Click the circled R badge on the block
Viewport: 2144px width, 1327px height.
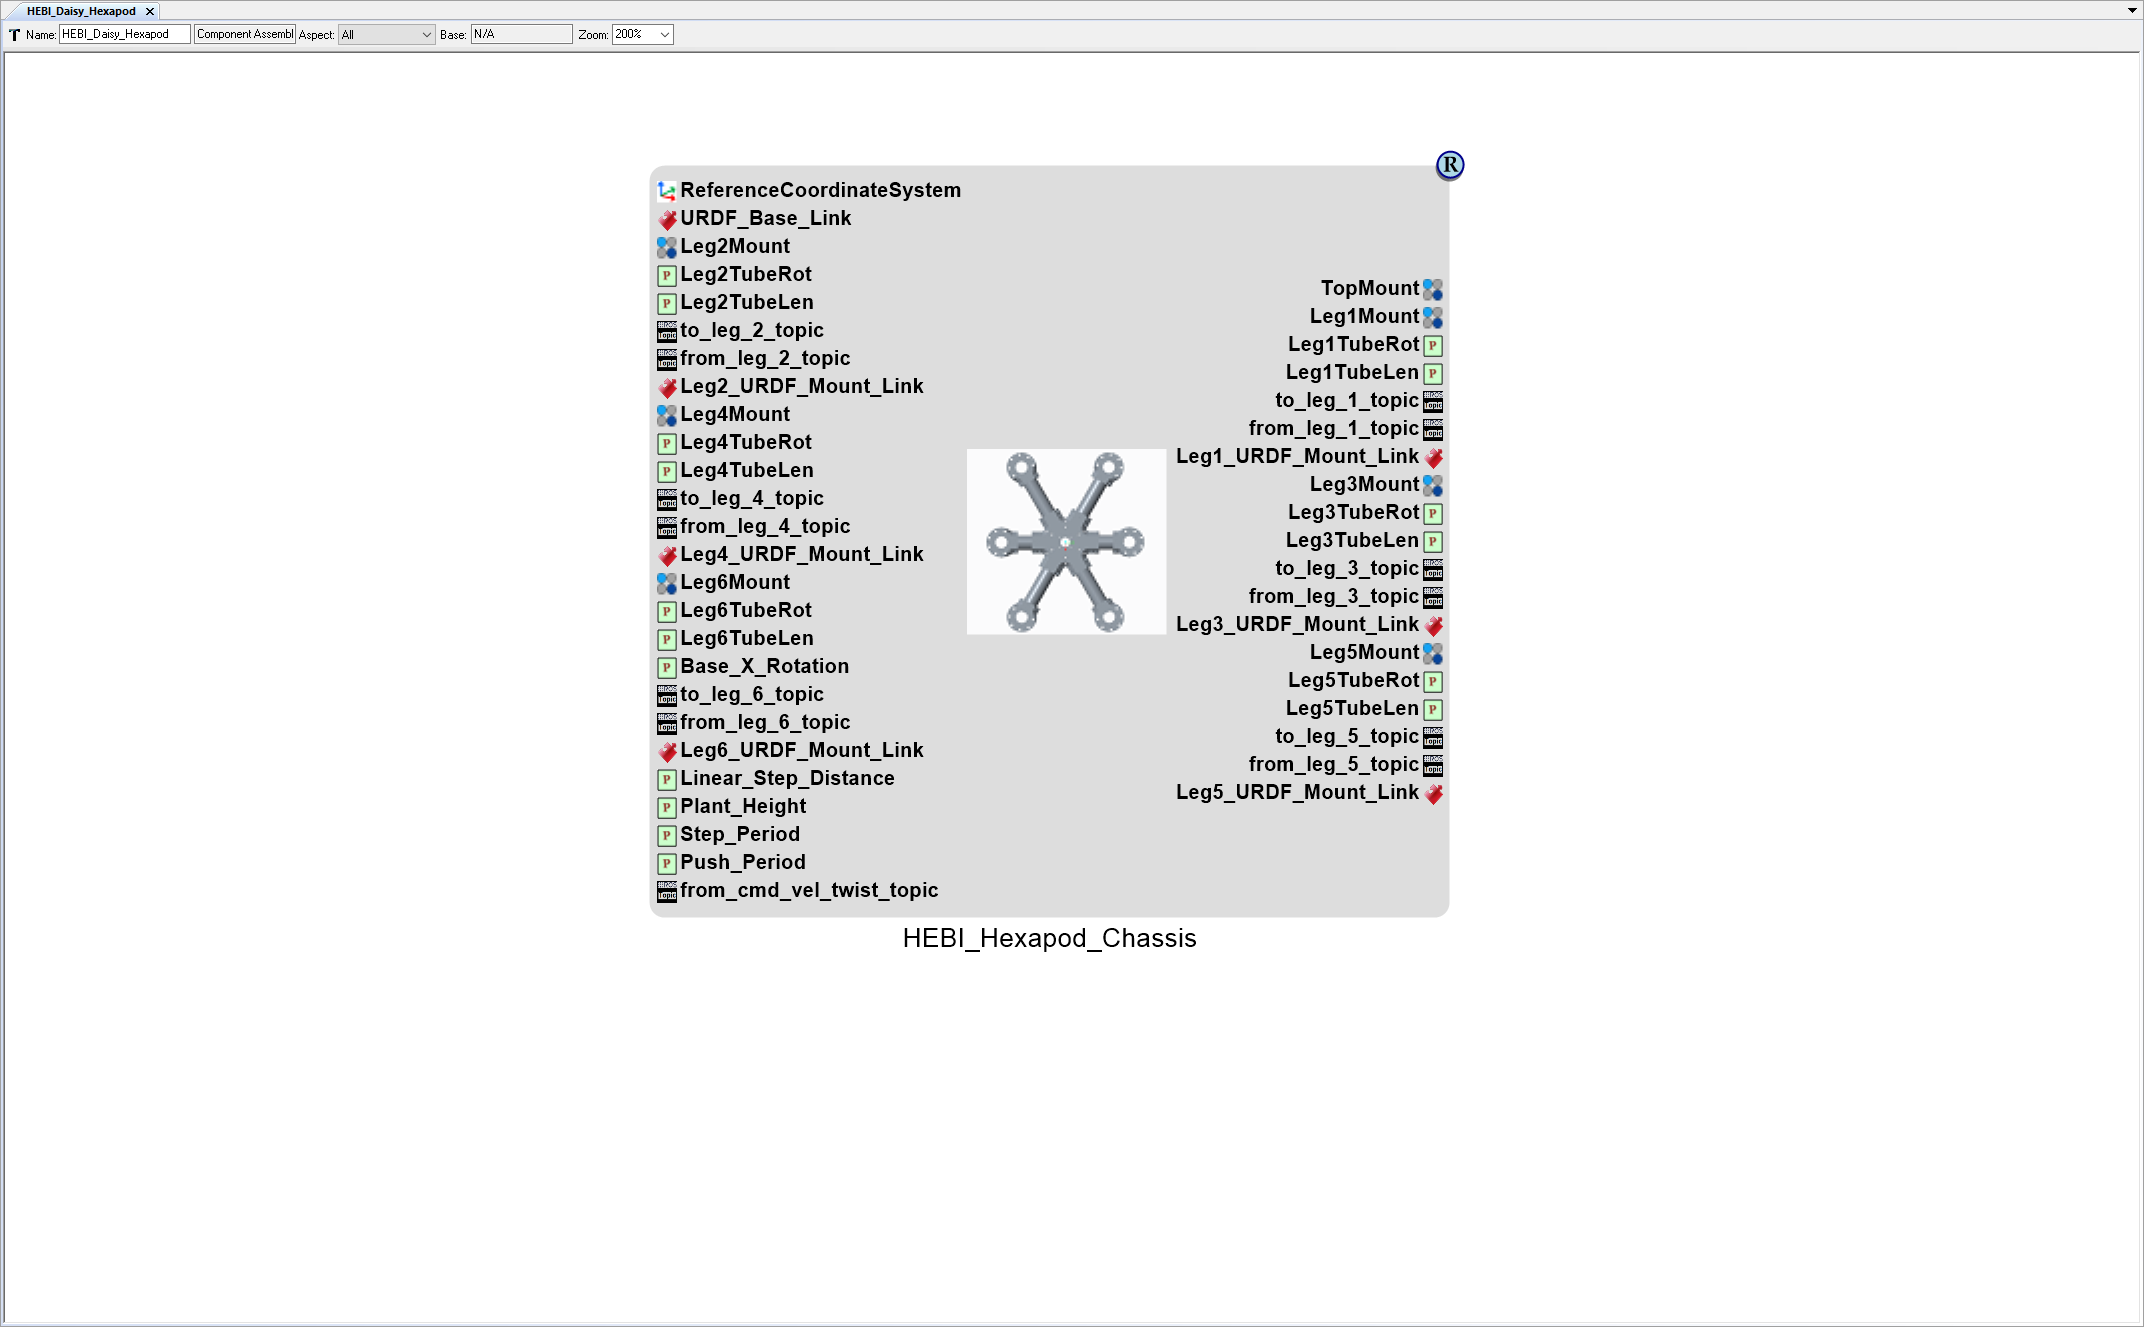pos(1449,165)
